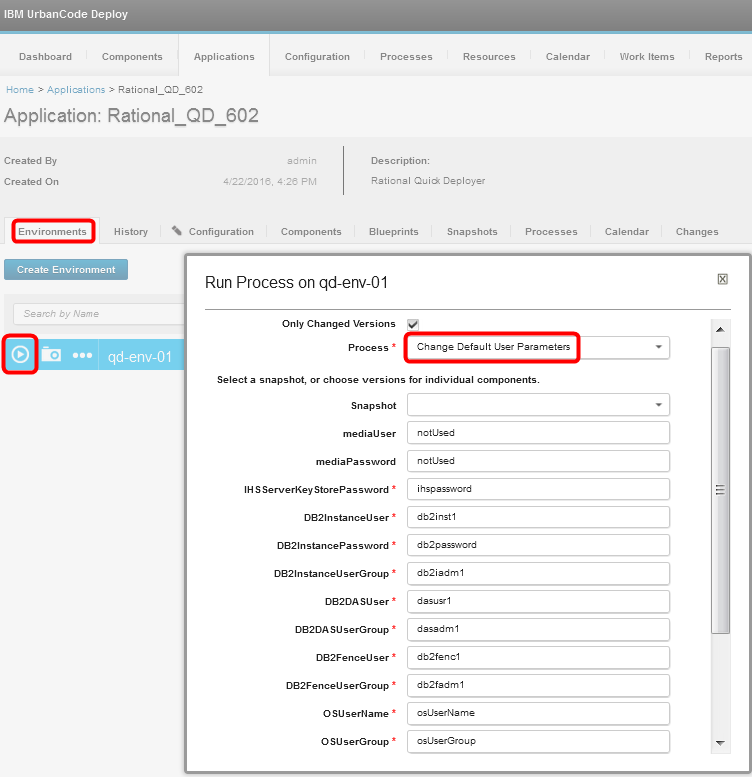Click the Create Environment button
752x777 pixels.
[66, 269]
